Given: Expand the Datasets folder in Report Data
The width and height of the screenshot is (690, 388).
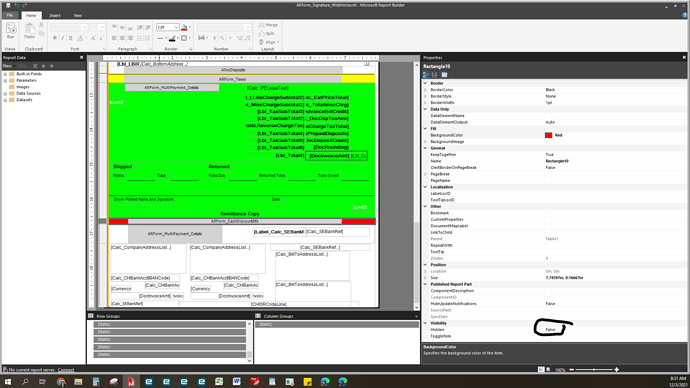Looking at the screenshot, I should pyautogui.click(x=5, y=100).
